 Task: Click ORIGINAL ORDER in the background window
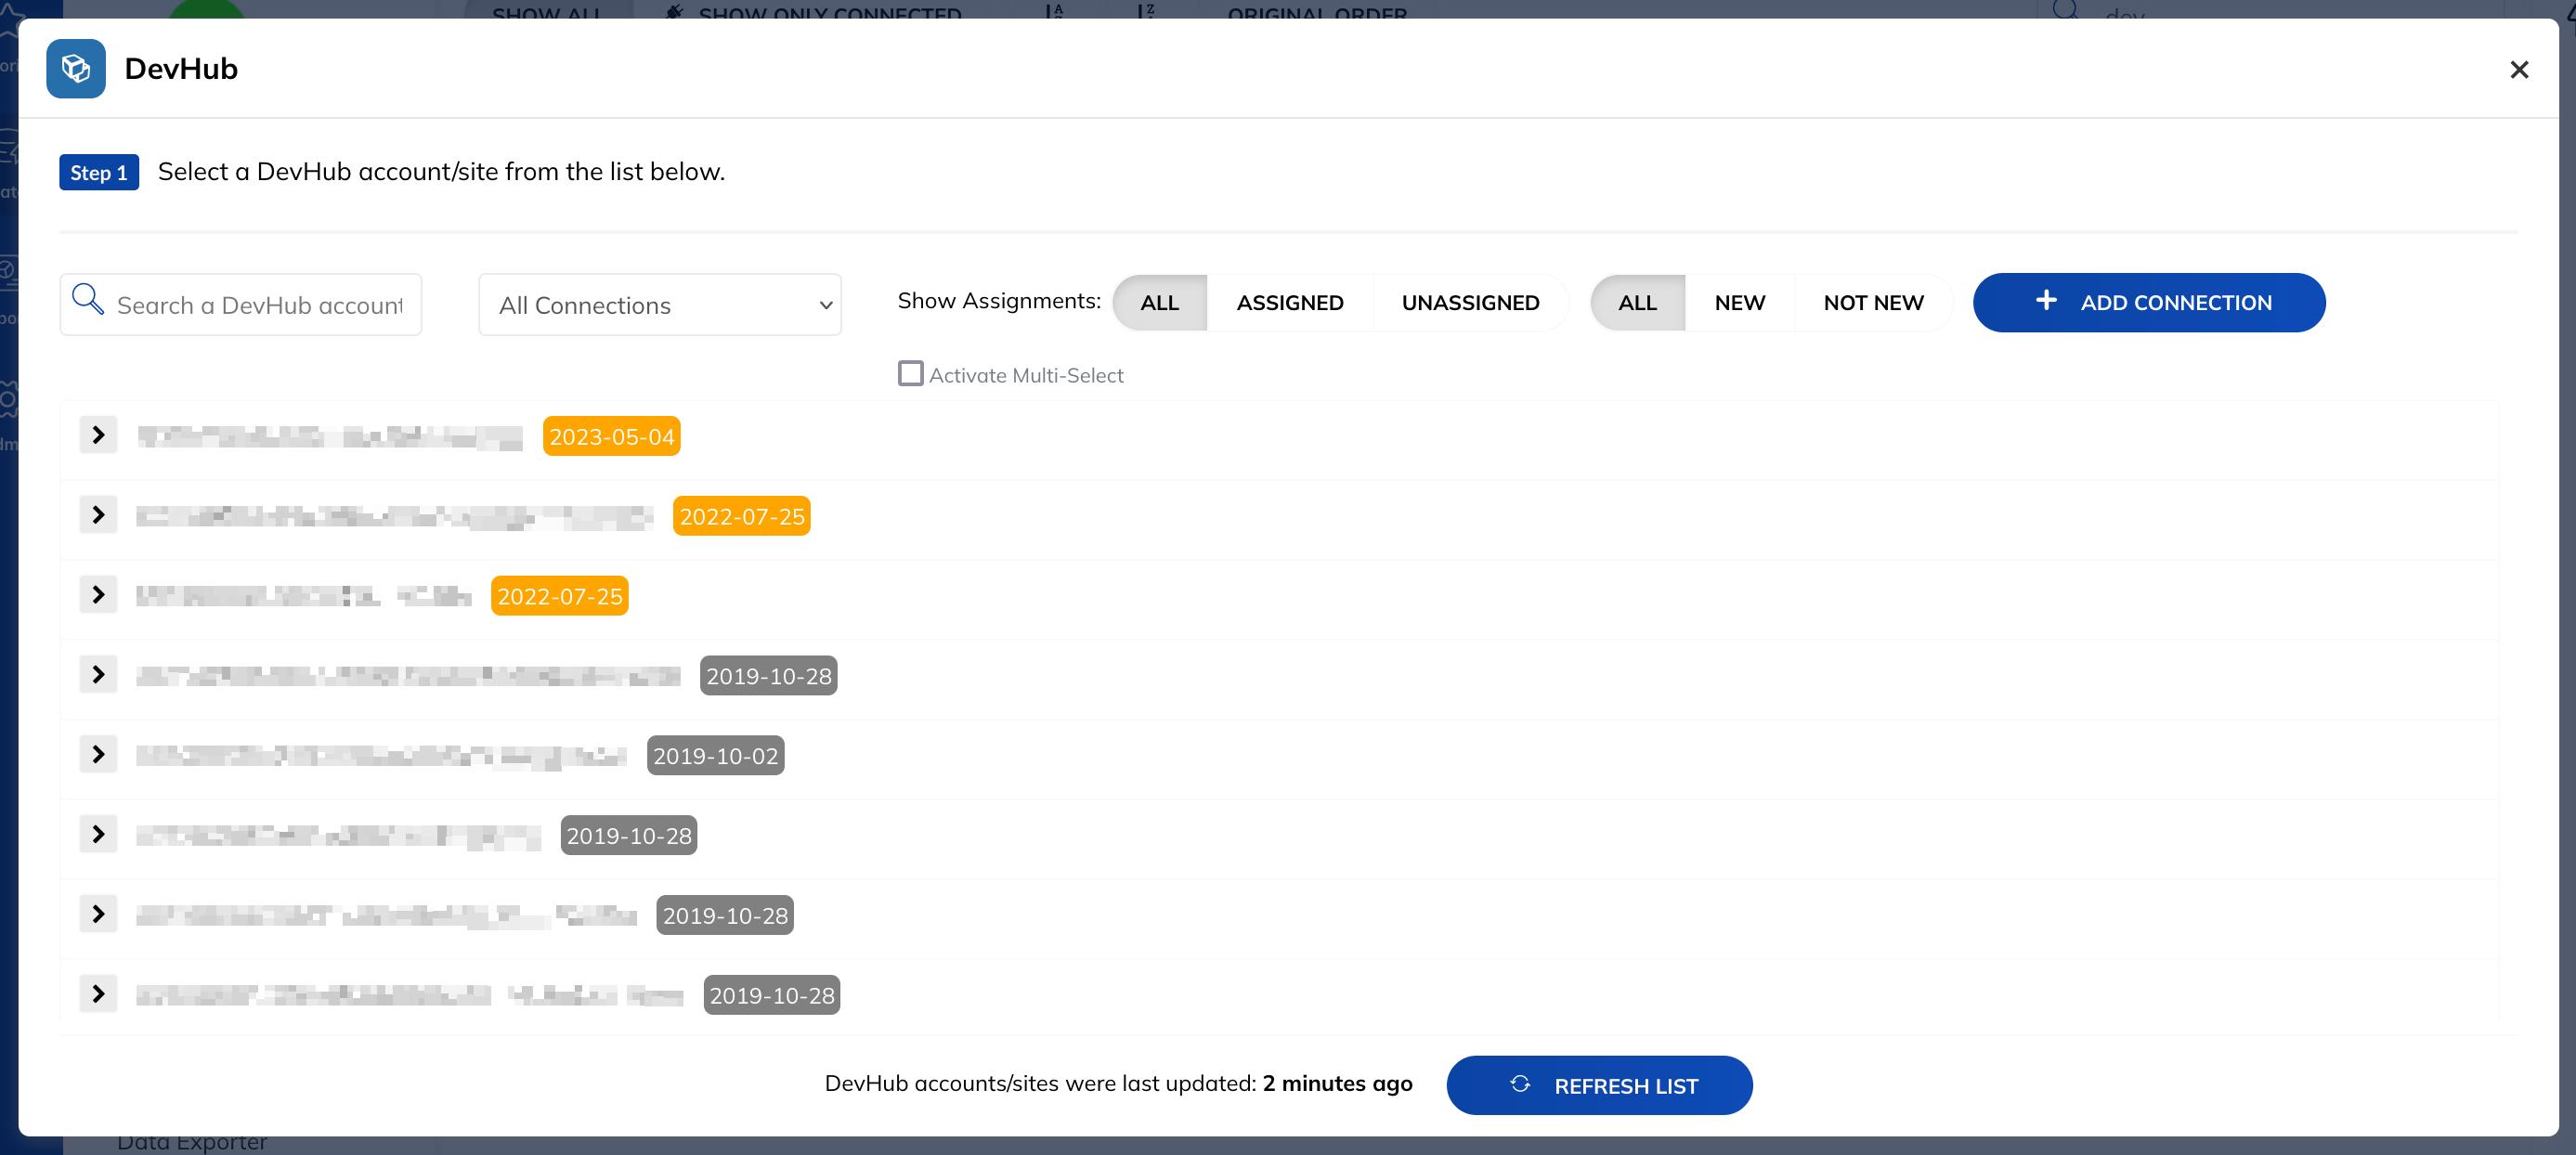pos(1316,12)
